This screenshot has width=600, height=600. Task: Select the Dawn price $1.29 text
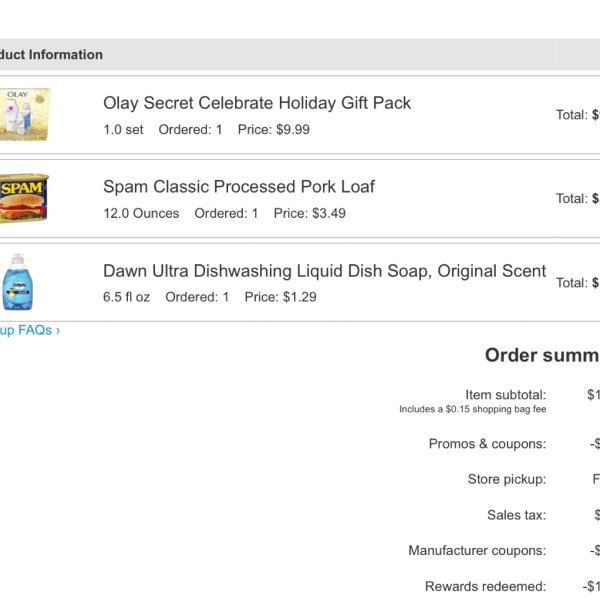[280, 297]
